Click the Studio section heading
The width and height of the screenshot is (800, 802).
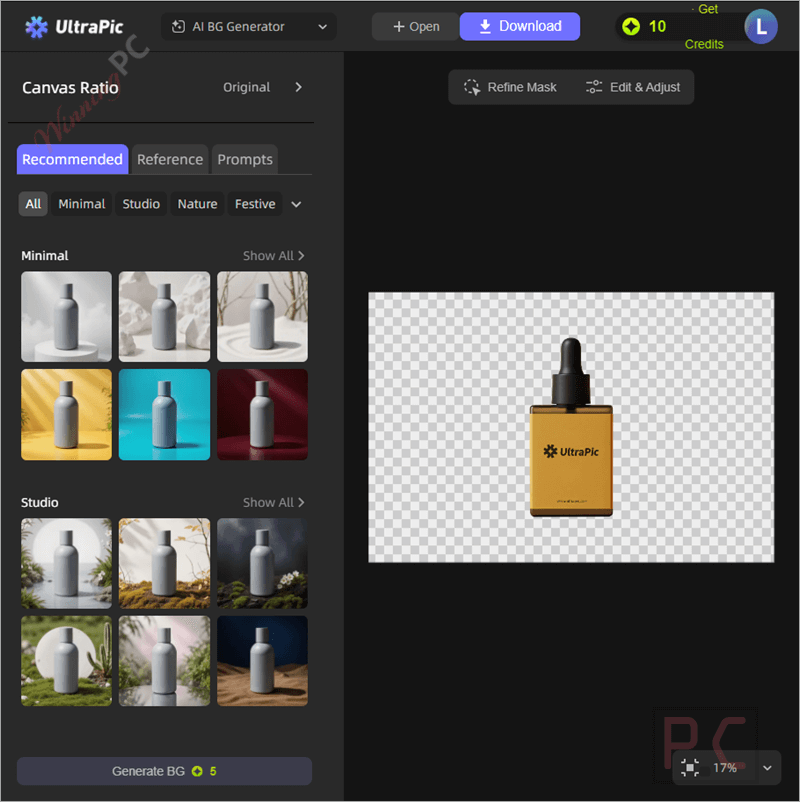pyautogui.click(x=39, y=503)
